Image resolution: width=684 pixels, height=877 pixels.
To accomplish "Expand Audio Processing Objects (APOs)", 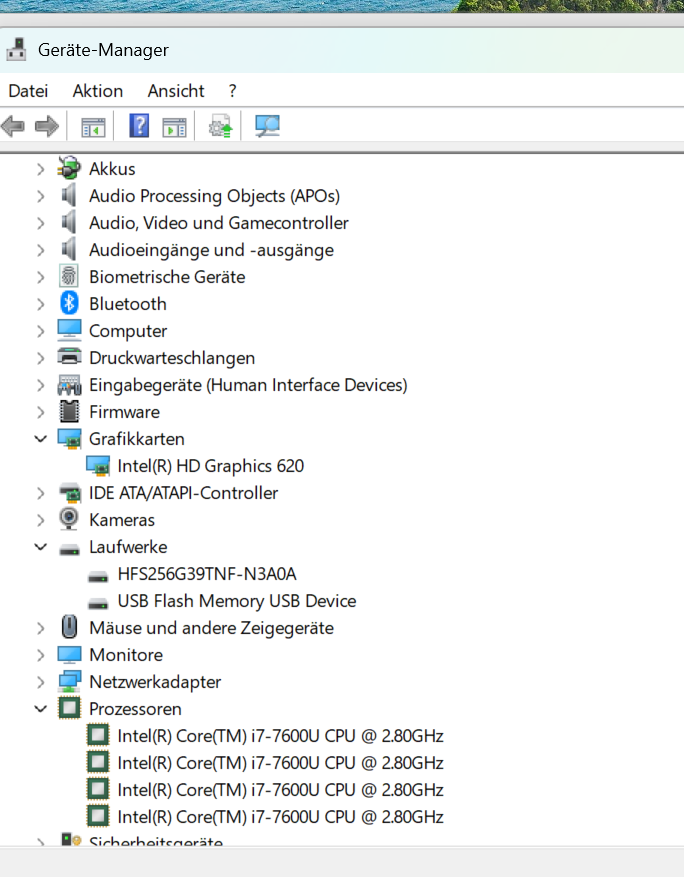I will click(40, 196).
